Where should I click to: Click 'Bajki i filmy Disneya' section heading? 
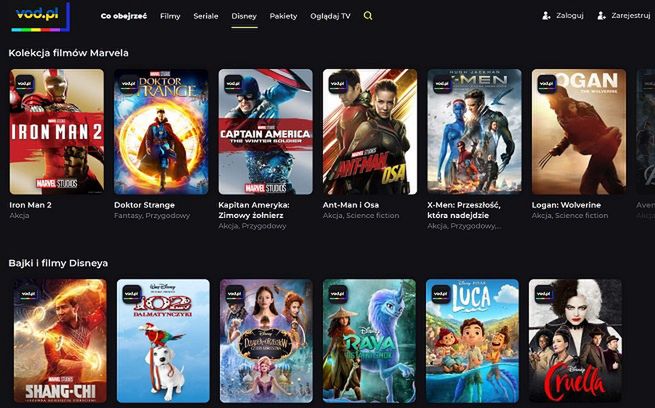58,263
